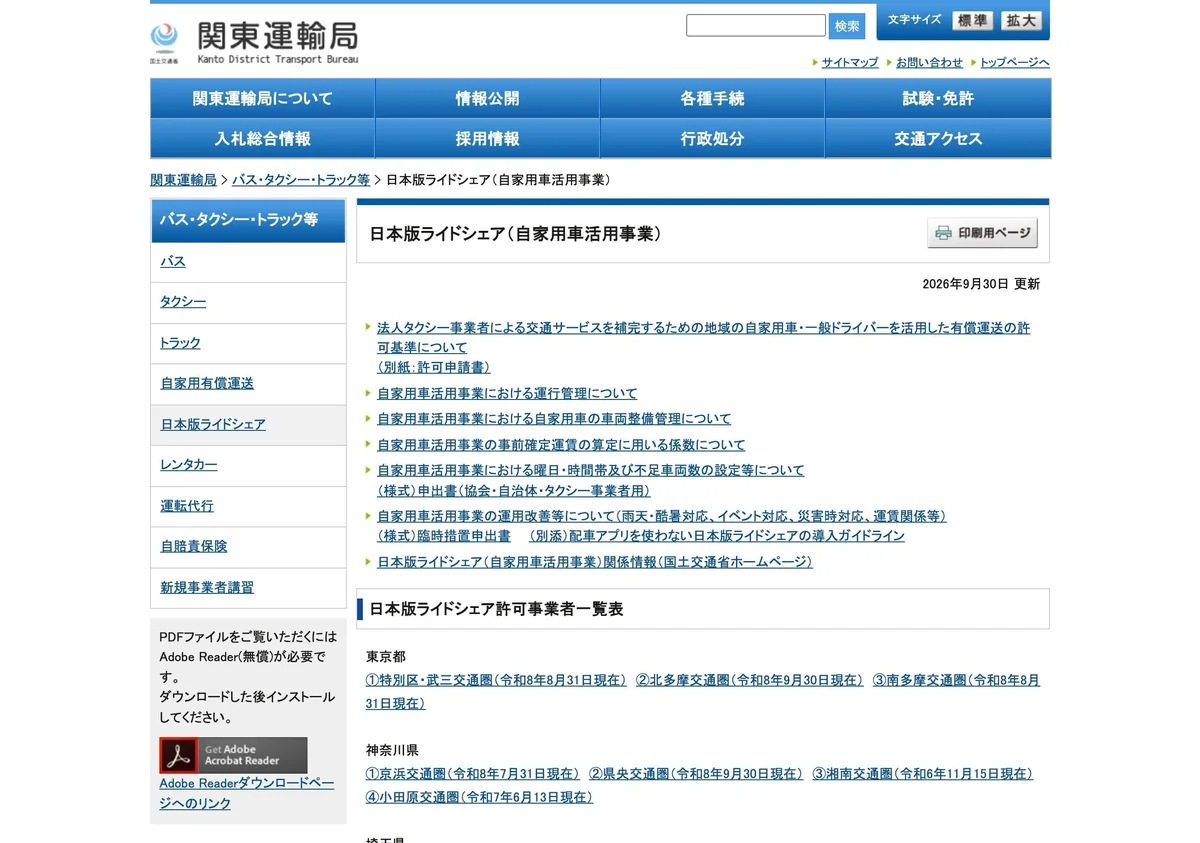1200x843 pixels.
Task: Click the バス・タクシー・トラック等 sidebar header
Action: (x=248, y=220)
